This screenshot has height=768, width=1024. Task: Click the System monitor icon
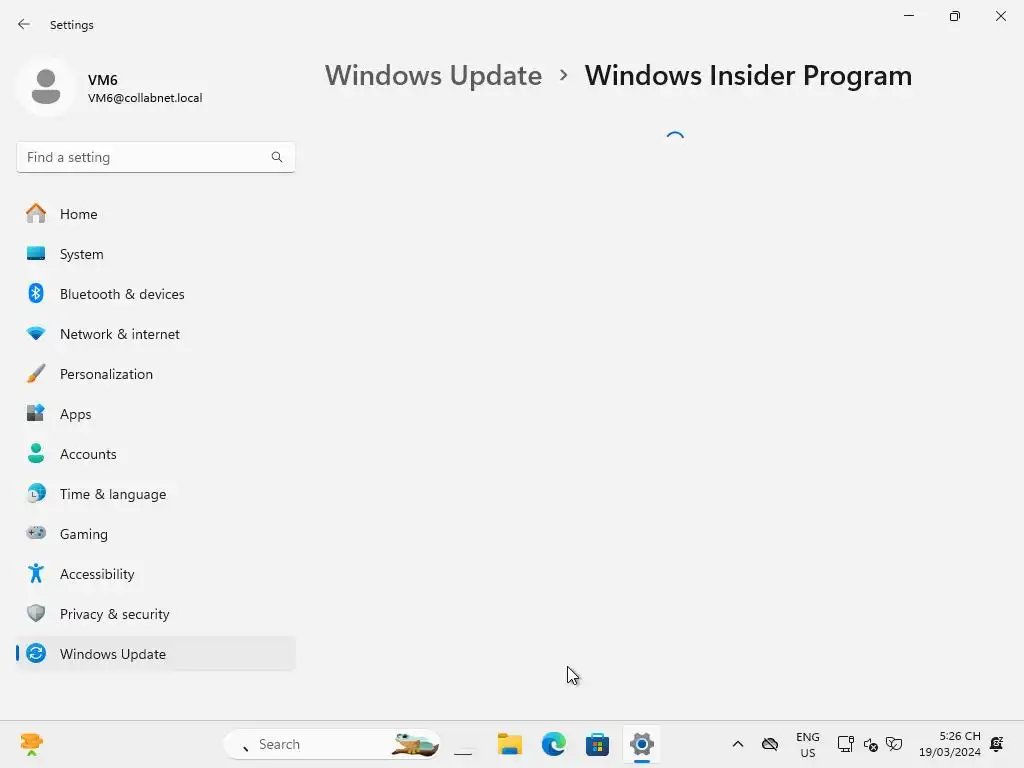36,253
